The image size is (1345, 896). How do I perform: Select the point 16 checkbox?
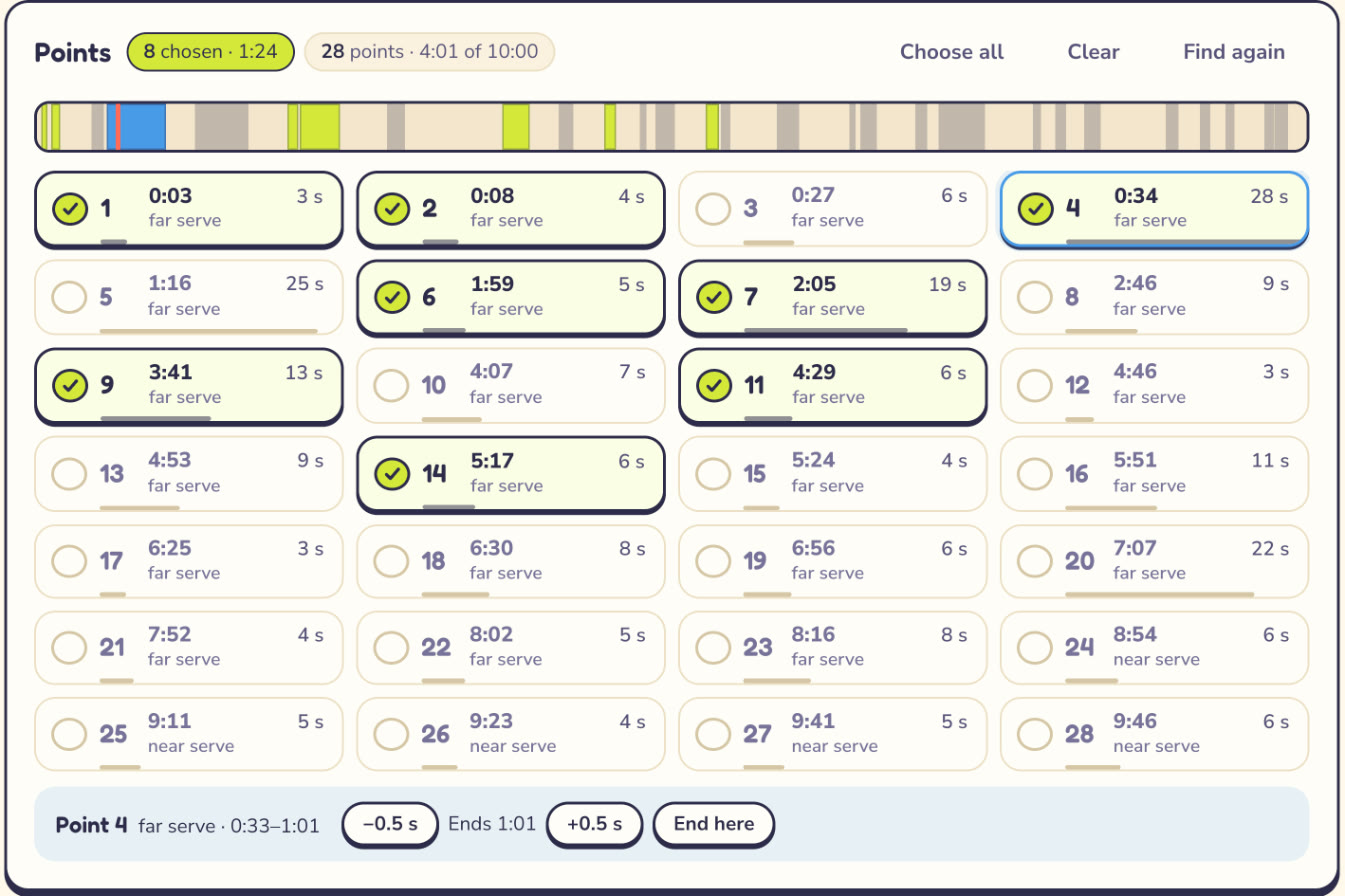(x=1035, y=473)
